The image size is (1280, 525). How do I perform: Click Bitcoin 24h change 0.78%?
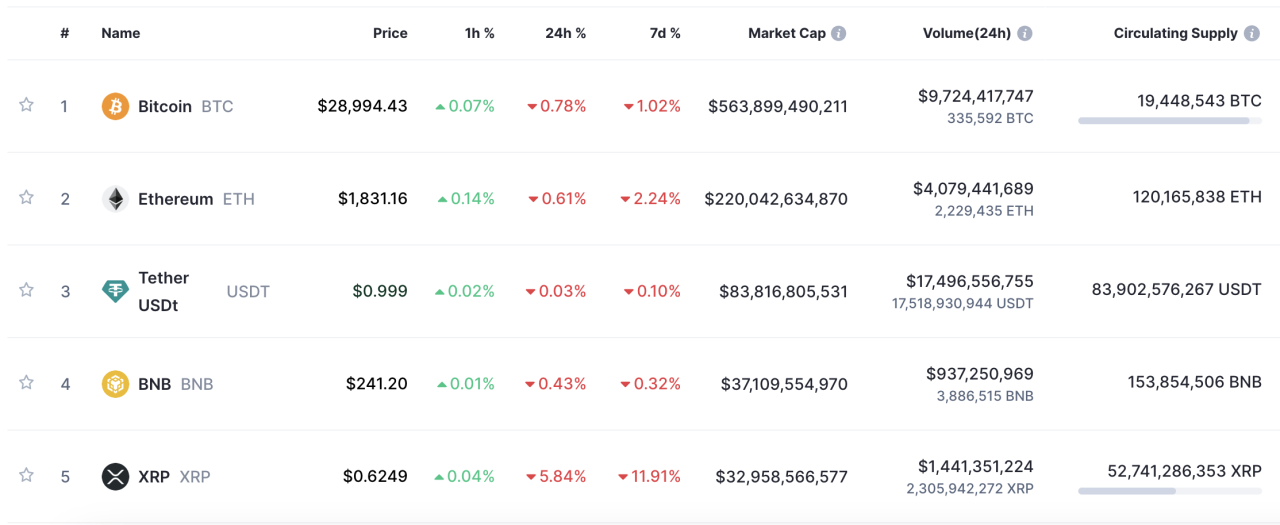tap(557, 106)
